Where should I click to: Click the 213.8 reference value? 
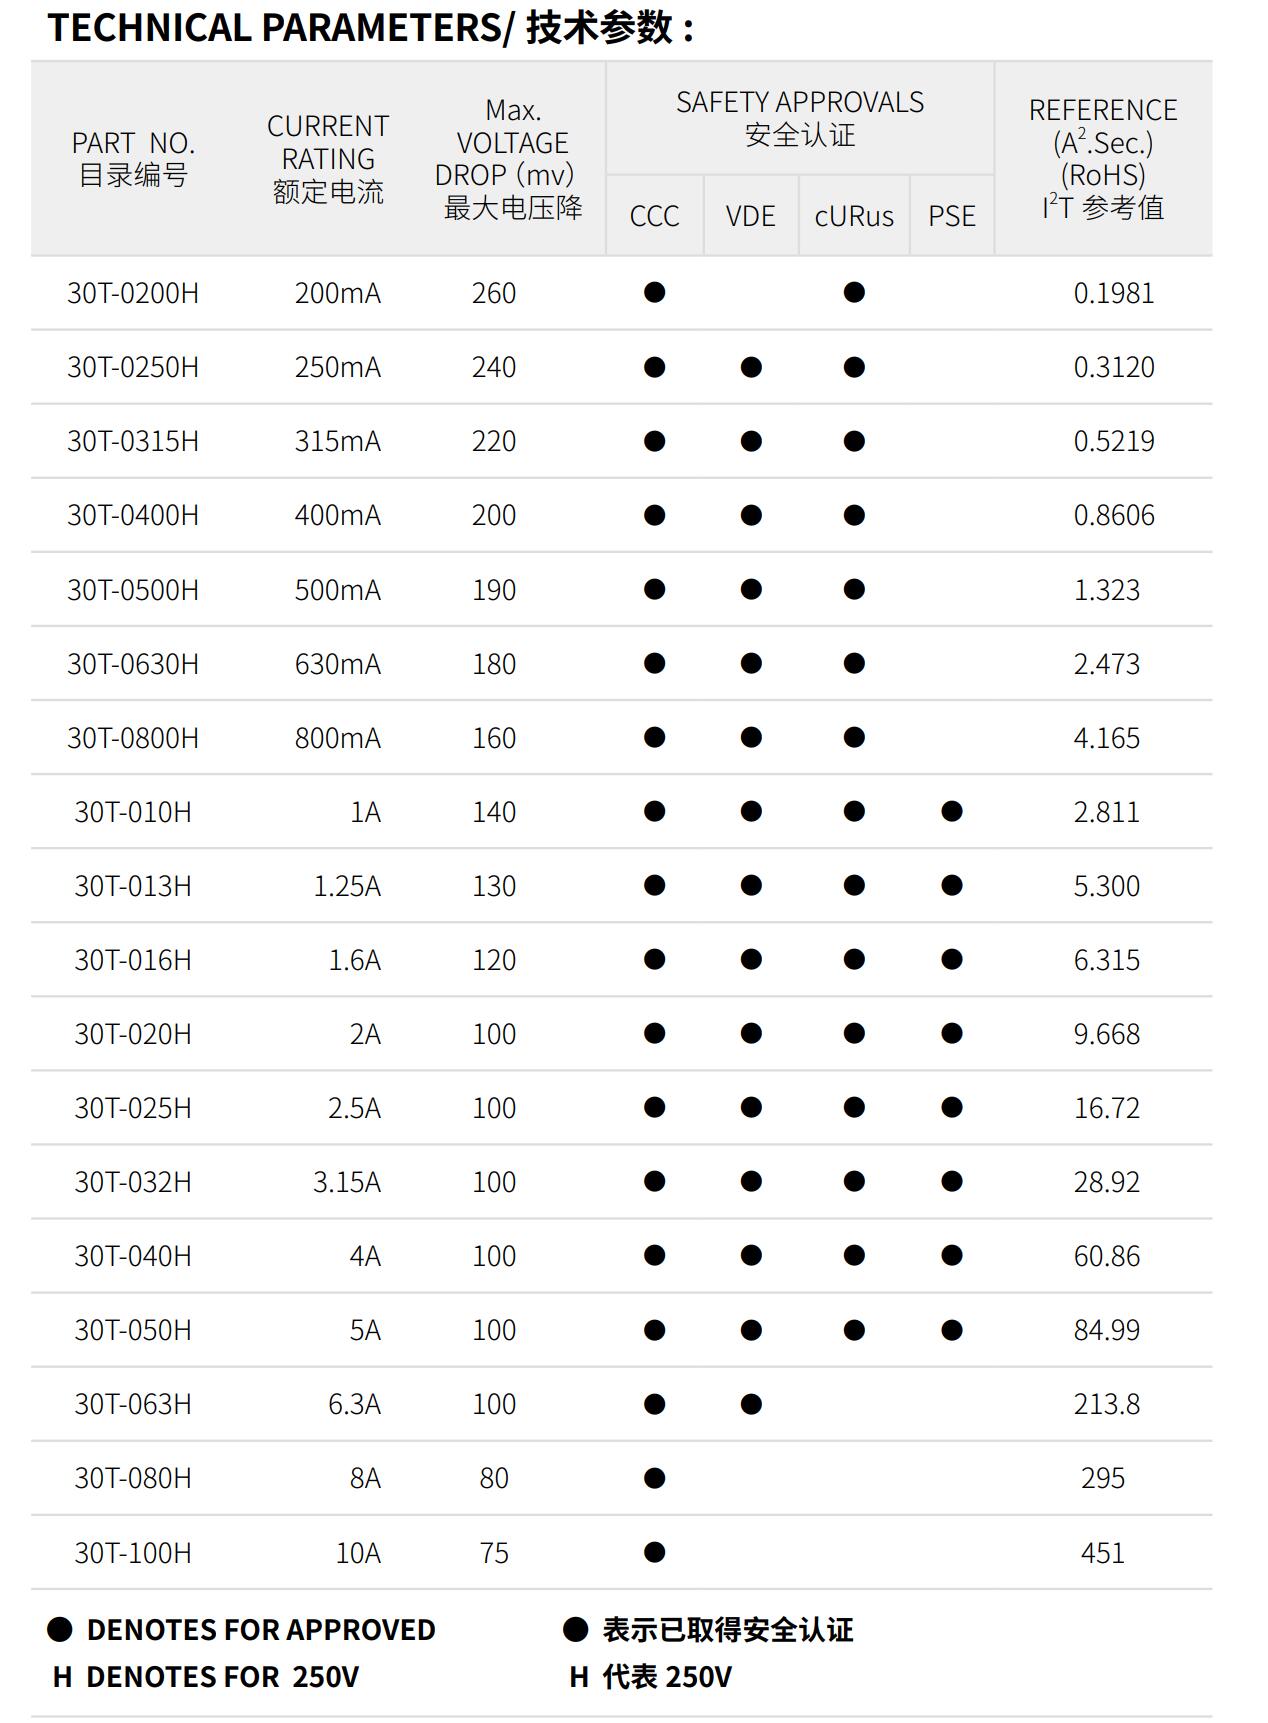(x=1106, y=1404)
